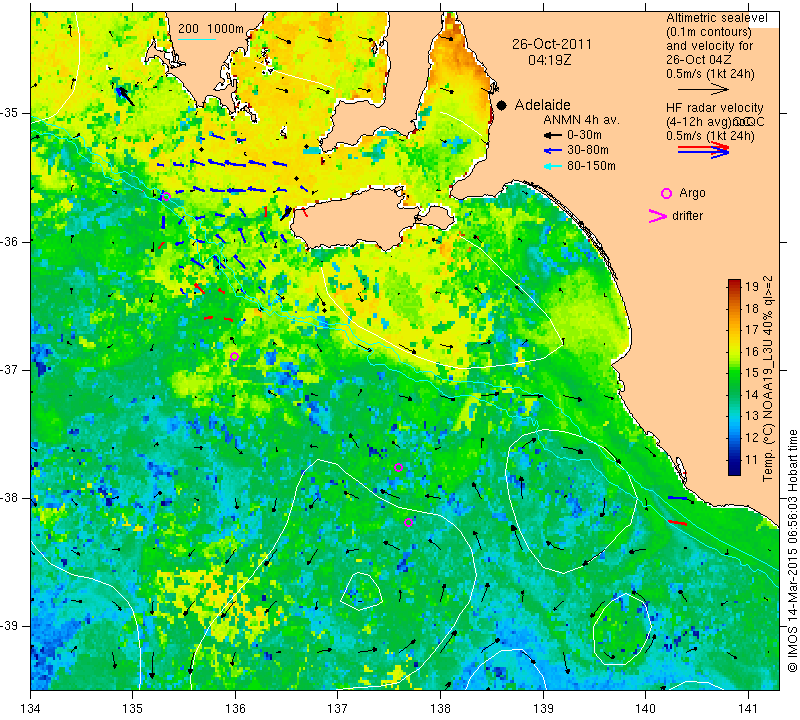Viewport: 800px width, 720px height.
Task: Click the temperature colorbar at 19 degrees
Action: [x=734, y=286]
